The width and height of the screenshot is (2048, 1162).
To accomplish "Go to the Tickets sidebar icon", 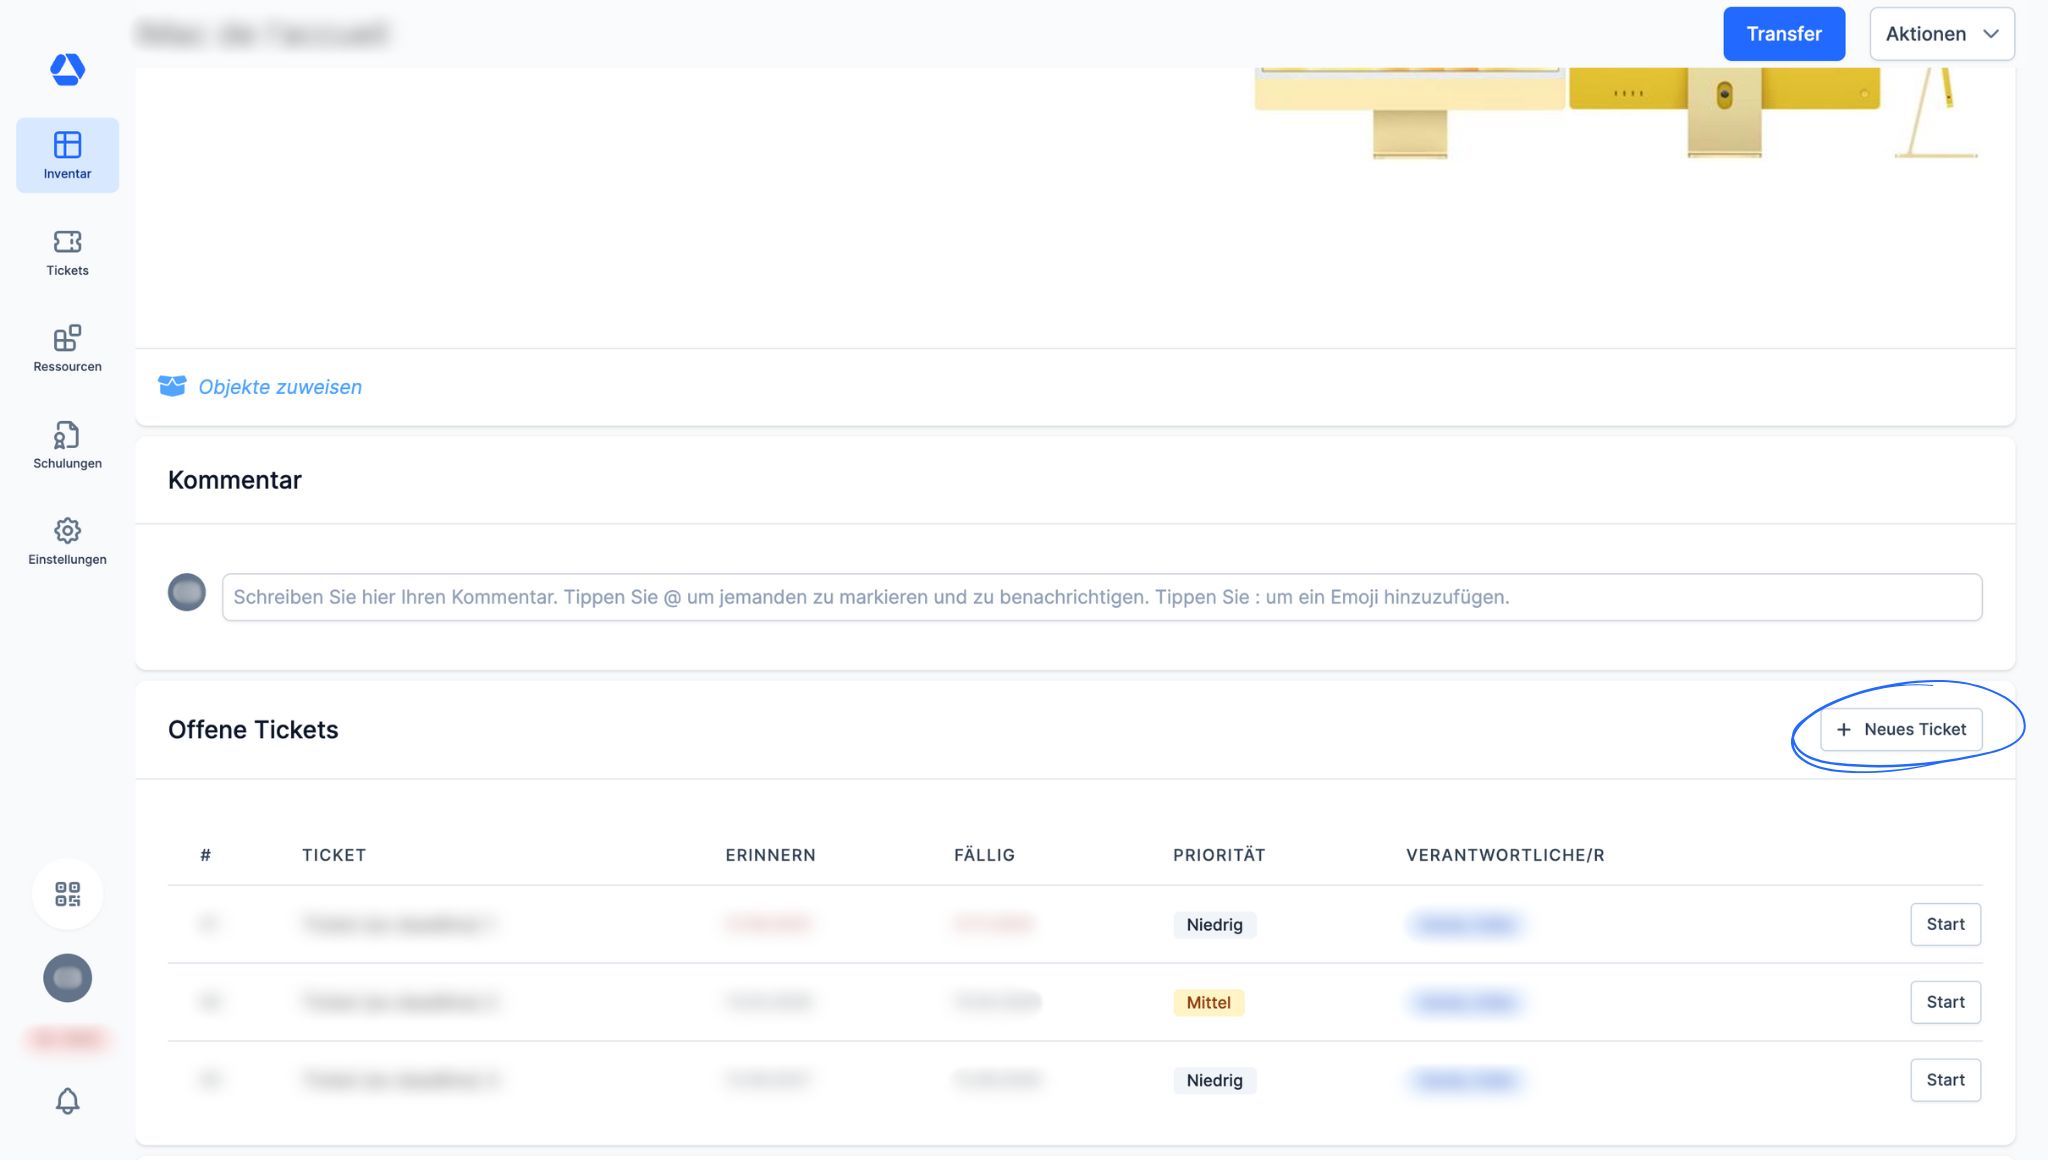I will point(67,252).
